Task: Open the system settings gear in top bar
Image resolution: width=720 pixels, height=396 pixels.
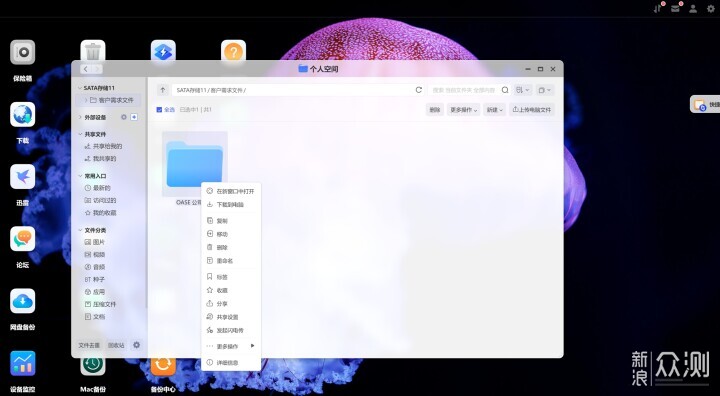Action: [710, 8]
